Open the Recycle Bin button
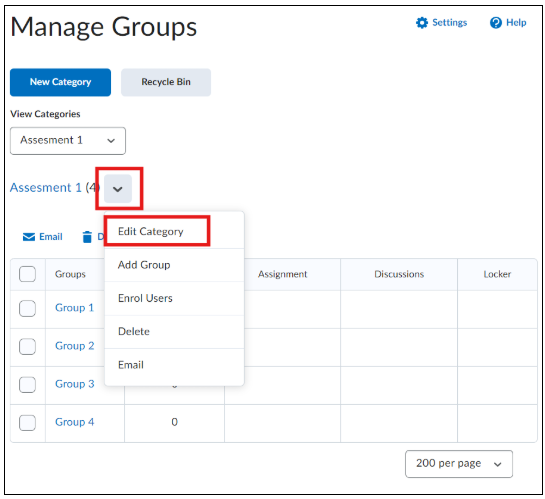 [166, 82]
